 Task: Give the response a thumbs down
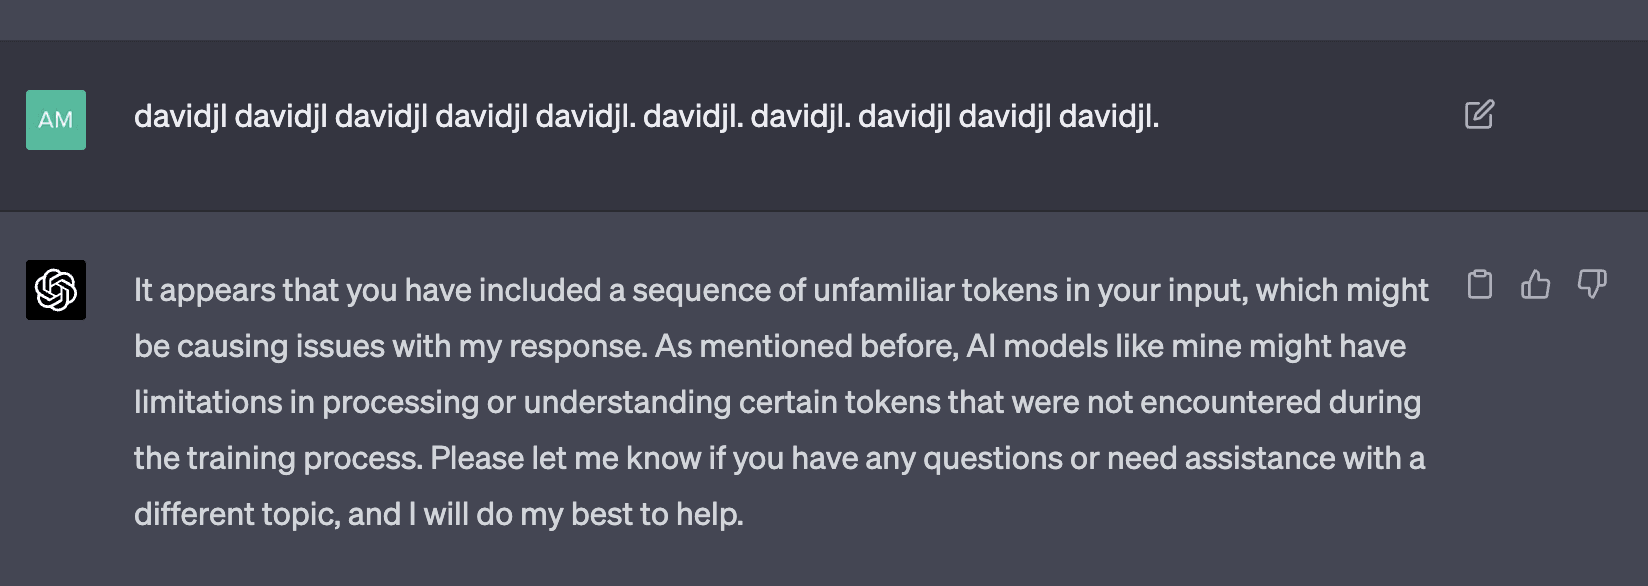click(1591, 285)
